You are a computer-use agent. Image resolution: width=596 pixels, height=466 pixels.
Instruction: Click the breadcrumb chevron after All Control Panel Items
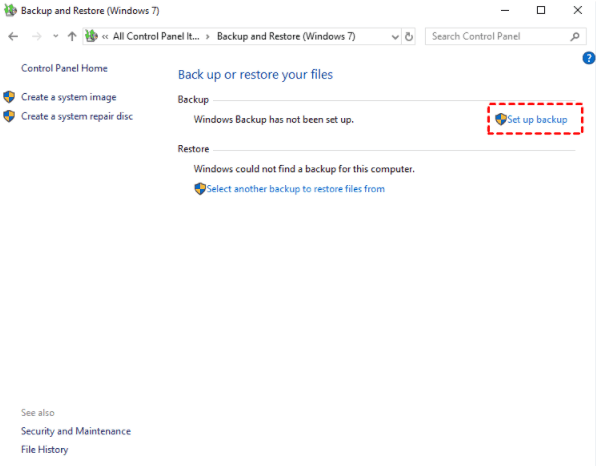pos(208,37)
